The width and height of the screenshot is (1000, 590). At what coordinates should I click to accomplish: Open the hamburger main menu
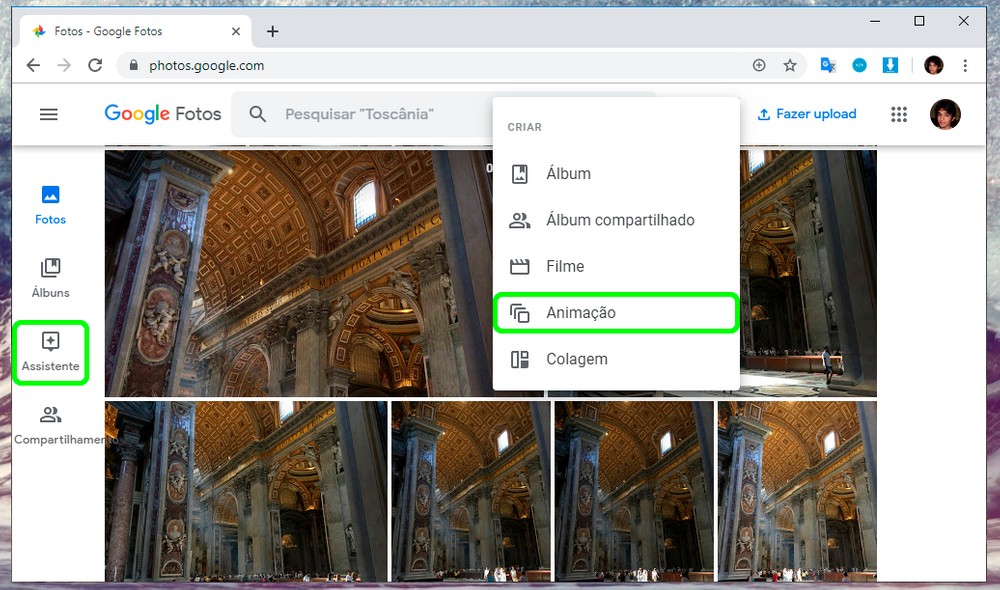click(48, 114)
